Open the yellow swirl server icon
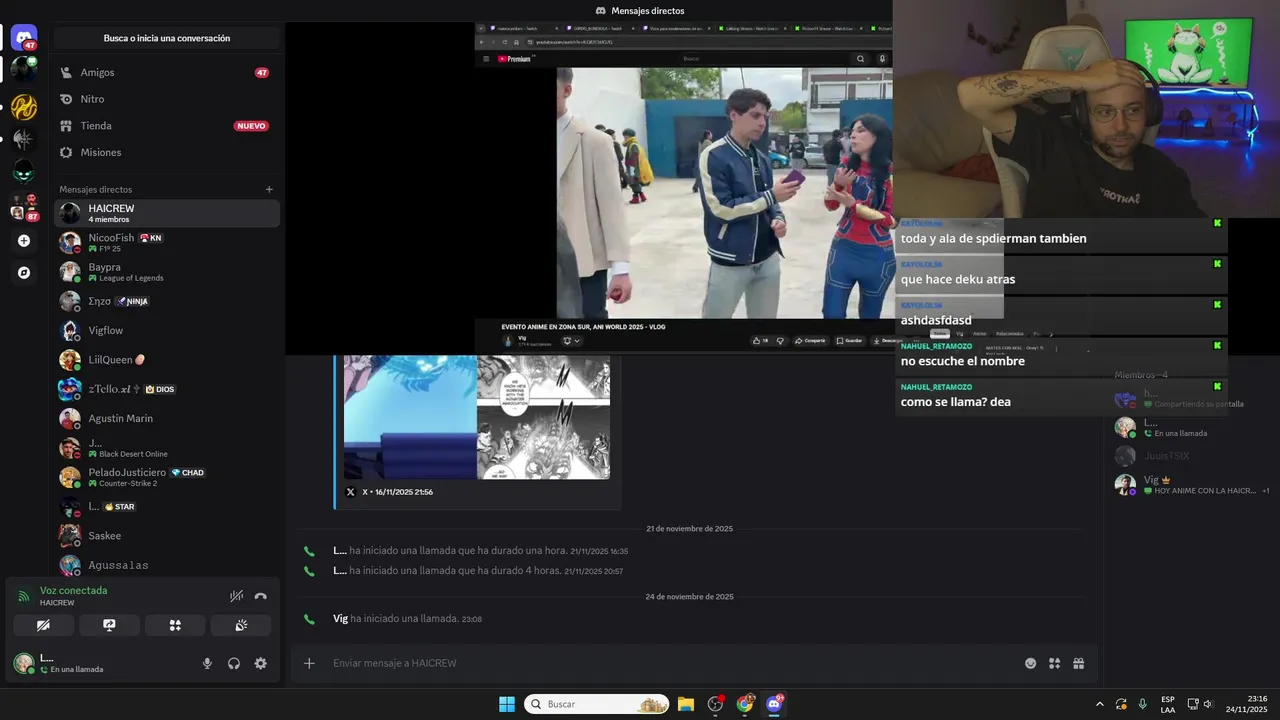The height and width of the screenshot is (720, 1280). click(24, 107)
